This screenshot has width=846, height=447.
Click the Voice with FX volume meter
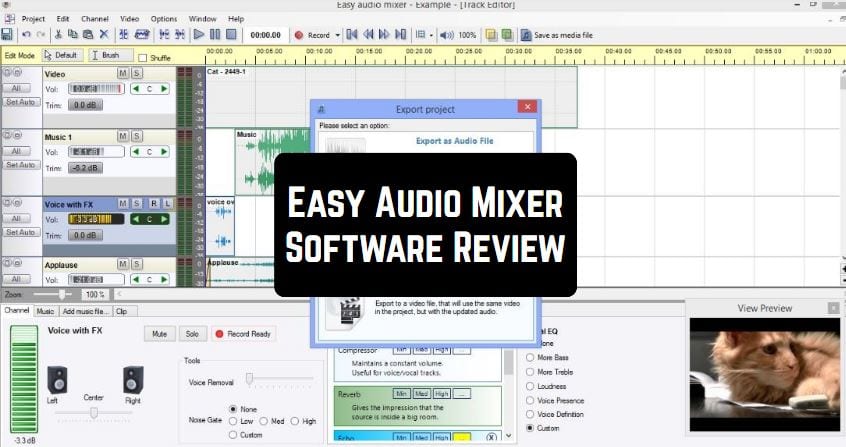tap(96, 219)
